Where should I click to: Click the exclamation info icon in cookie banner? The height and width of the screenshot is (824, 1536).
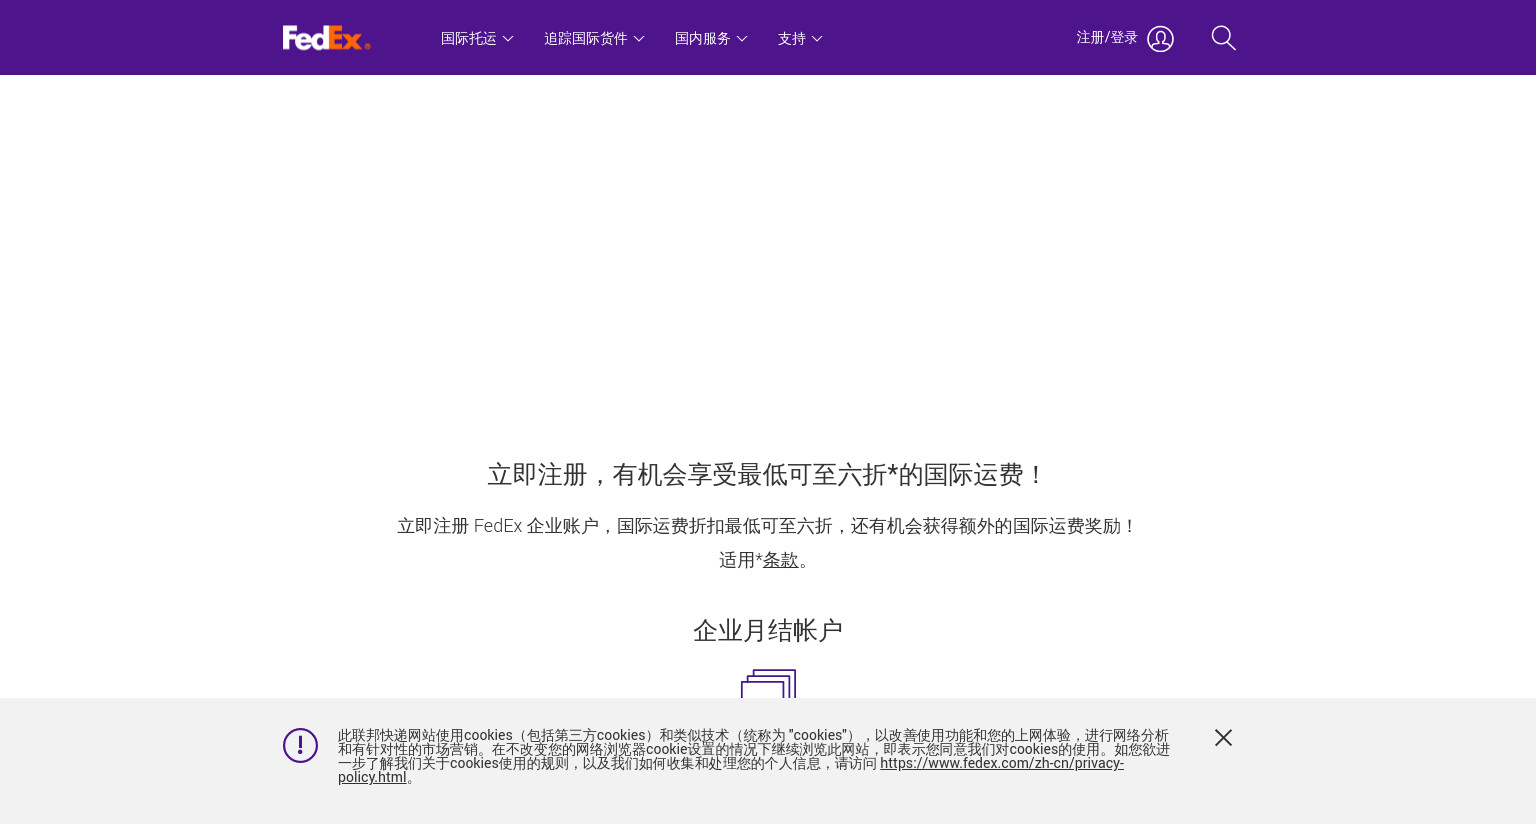point(300,745)
